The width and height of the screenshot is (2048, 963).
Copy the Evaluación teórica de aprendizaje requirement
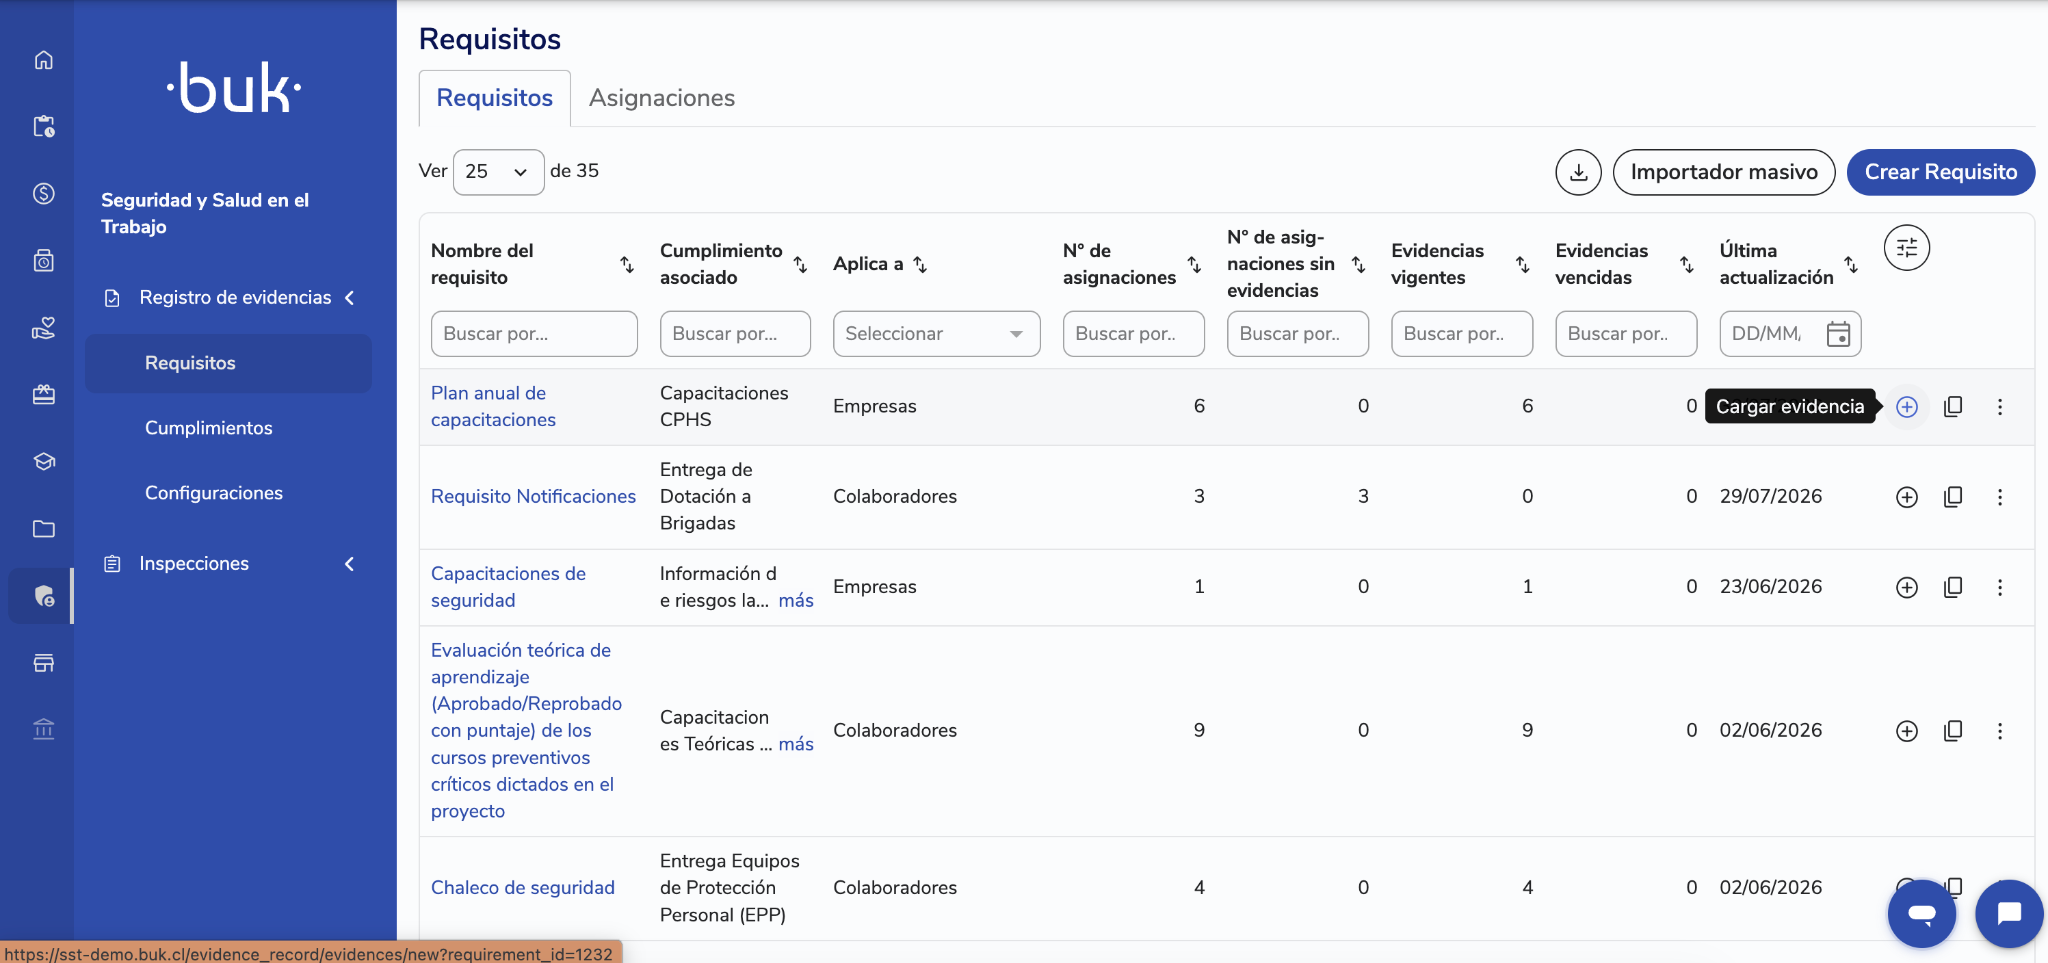[x=1953, y=731]
